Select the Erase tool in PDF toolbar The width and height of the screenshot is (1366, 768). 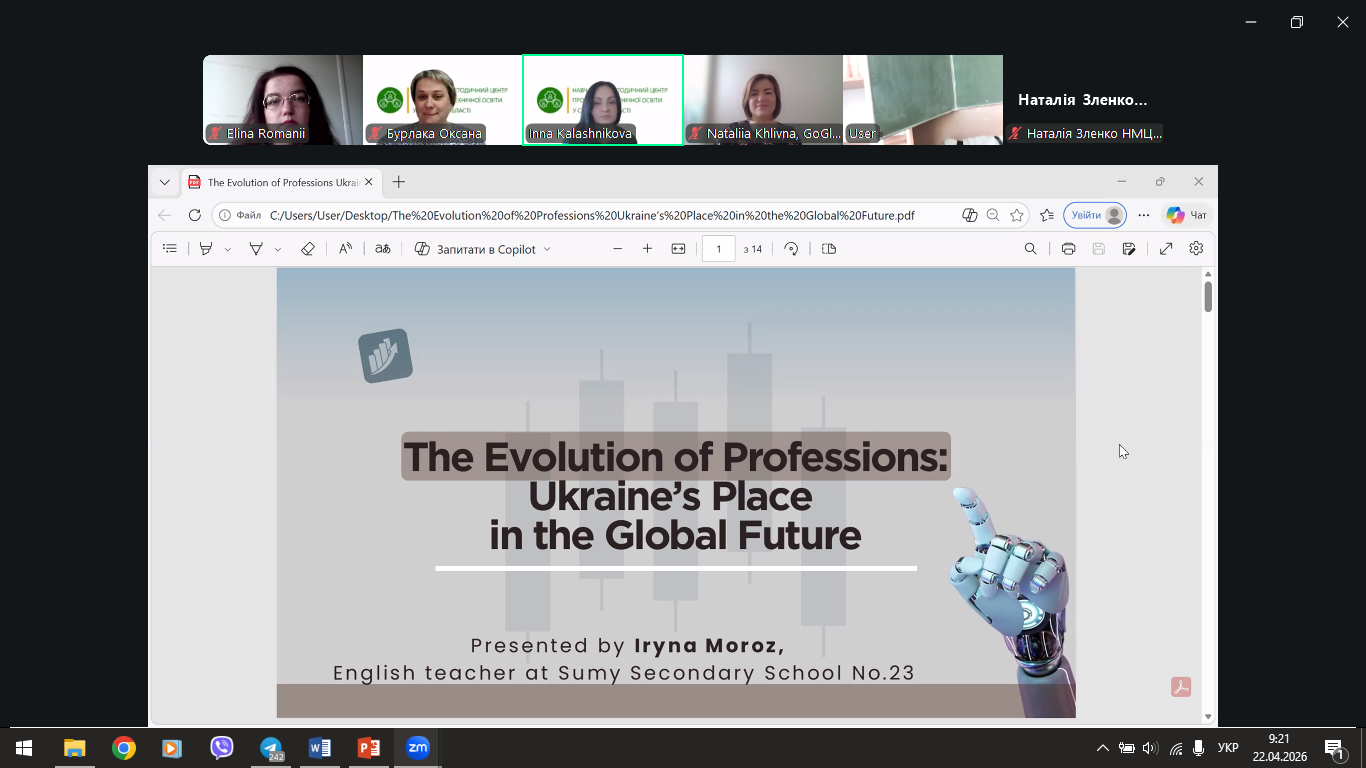point(307,249)
